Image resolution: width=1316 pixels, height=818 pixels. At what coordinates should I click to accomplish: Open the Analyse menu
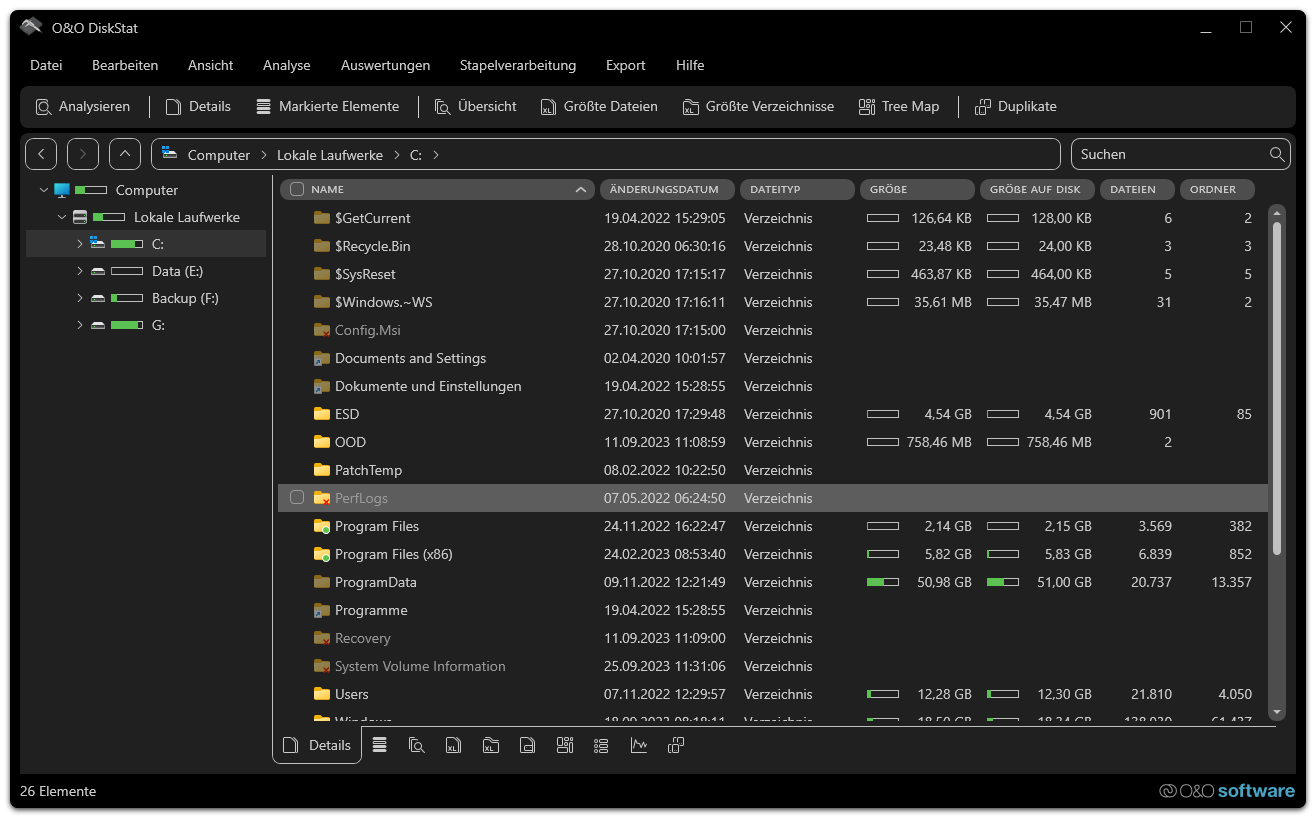pyautogui.click(x=287, y=65)
